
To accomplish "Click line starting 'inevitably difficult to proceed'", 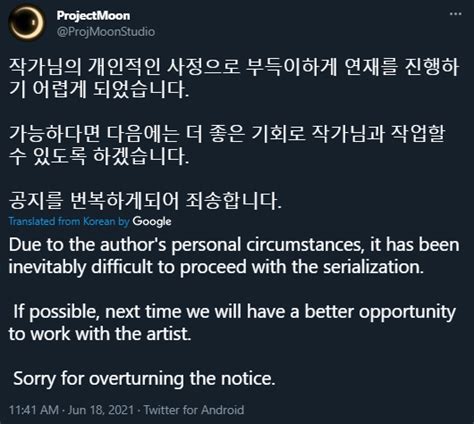I will (216, 267).
